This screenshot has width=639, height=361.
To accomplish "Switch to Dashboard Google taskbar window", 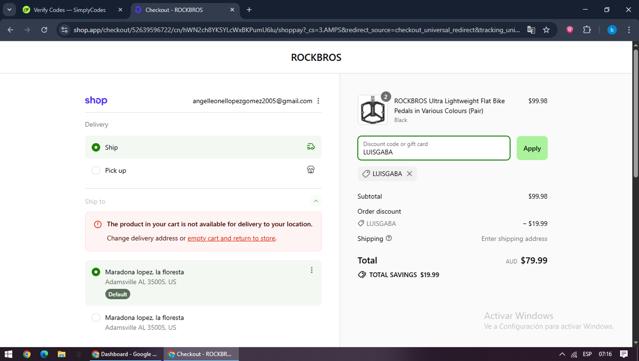I will pyautogui.click(x=126, y=354).
